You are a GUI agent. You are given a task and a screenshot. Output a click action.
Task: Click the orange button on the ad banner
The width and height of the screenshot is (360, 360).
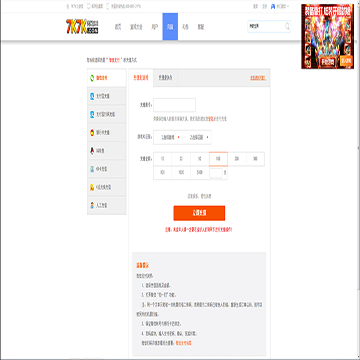(346, 61)
